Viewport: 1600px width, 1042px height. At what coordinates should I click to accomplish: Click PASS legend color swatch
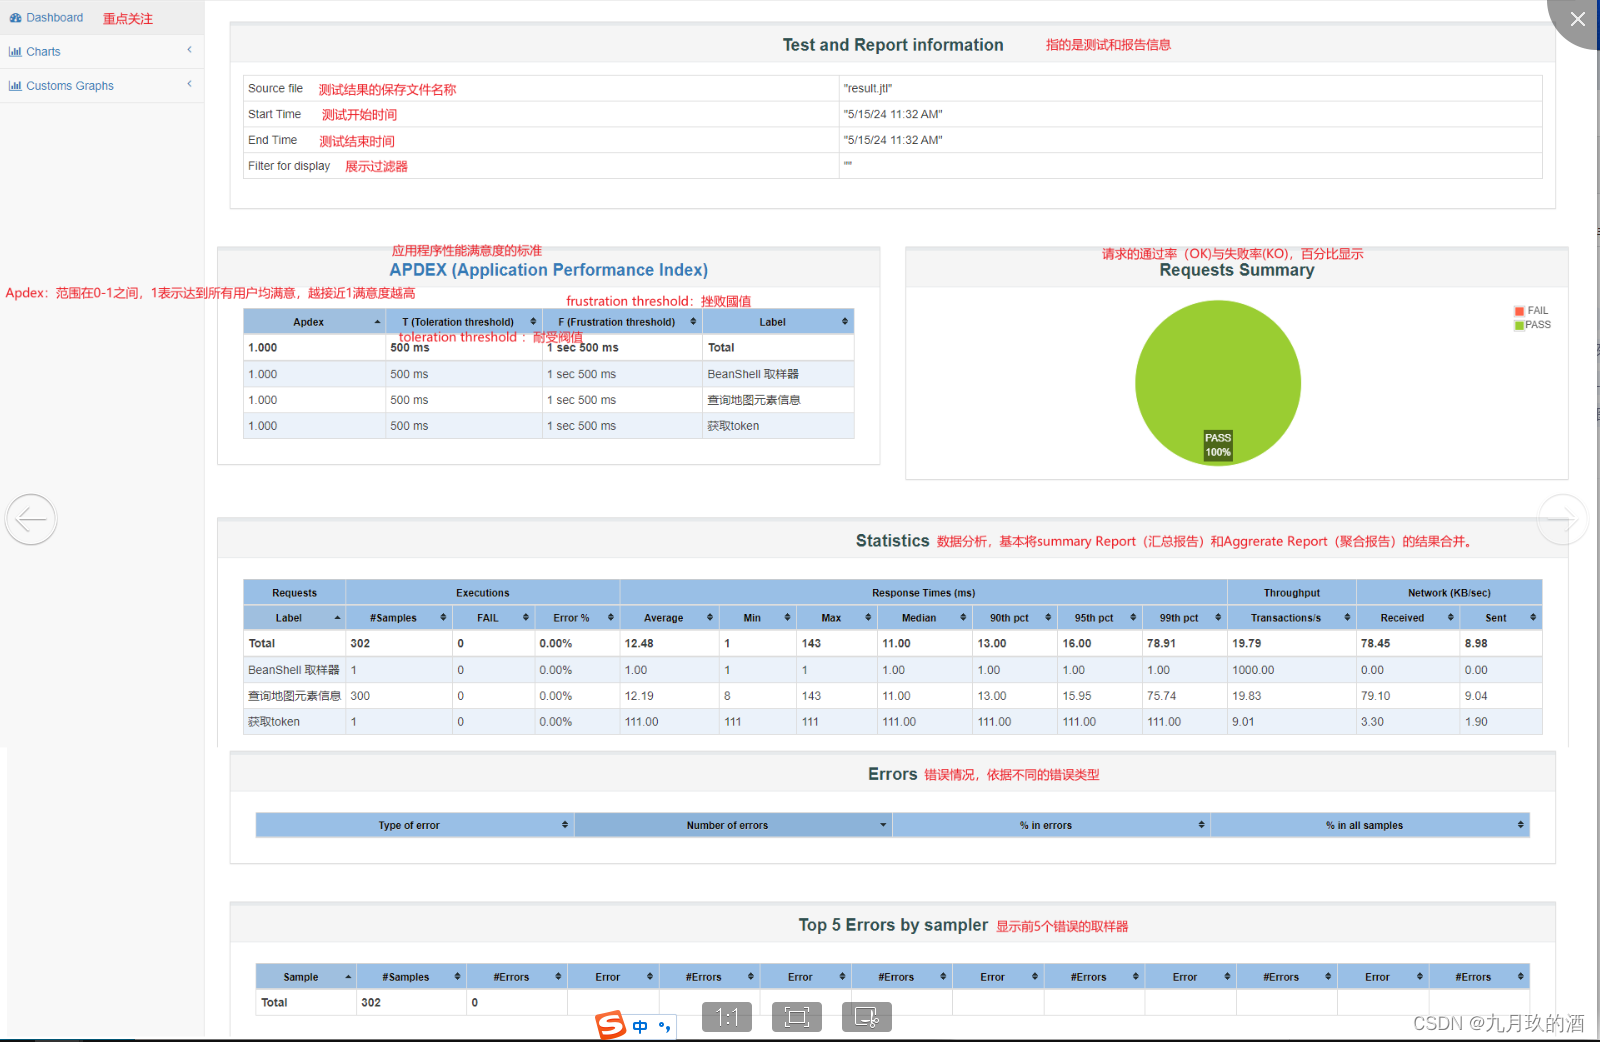1519,325
